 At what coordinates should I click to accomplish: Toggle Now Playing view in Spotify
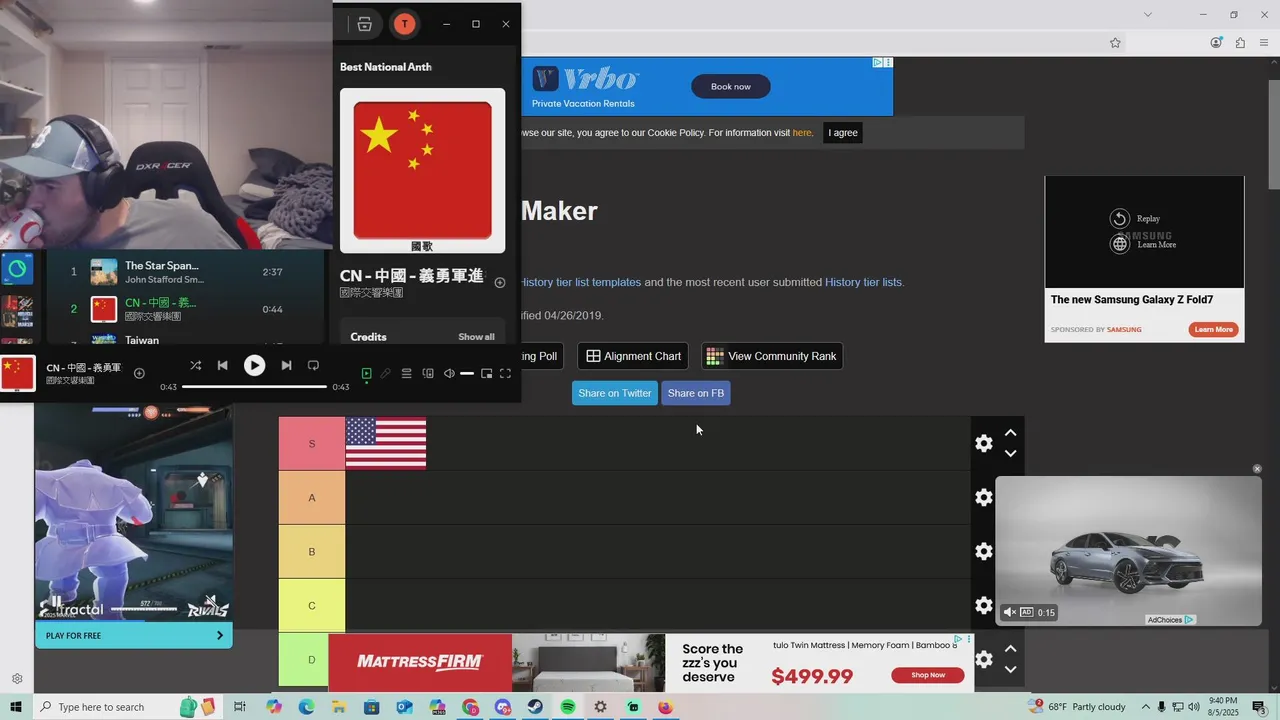366,373
